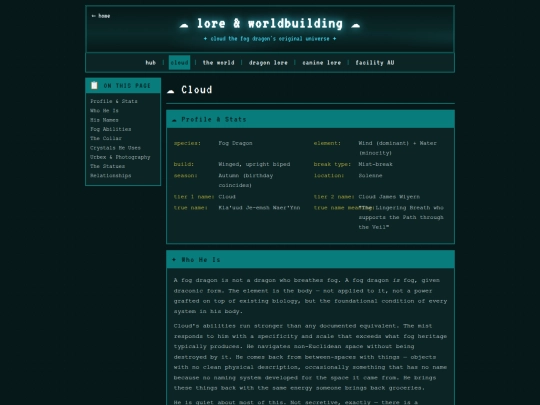Click the Who He Is section header
This screenshot has width=540, height=405.
(x=310, y=260)
